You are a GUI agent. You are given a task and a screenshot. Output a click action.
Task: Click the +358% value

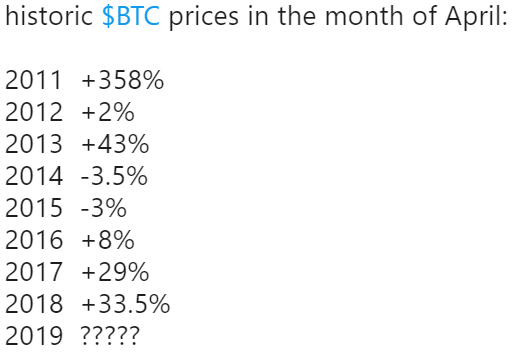pos(123,80)
